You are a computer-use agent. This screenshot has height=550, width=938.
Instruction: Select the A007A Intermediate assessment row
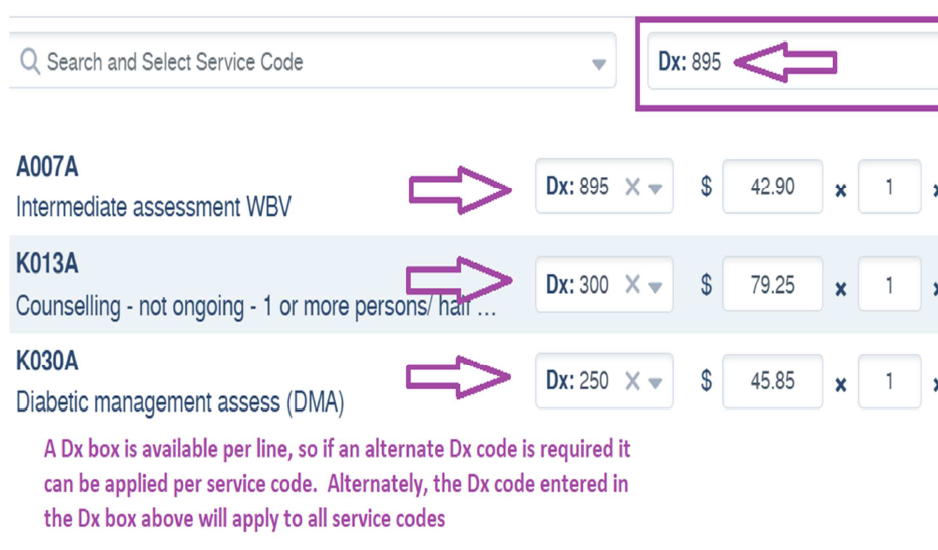click(x=474, y=187)
